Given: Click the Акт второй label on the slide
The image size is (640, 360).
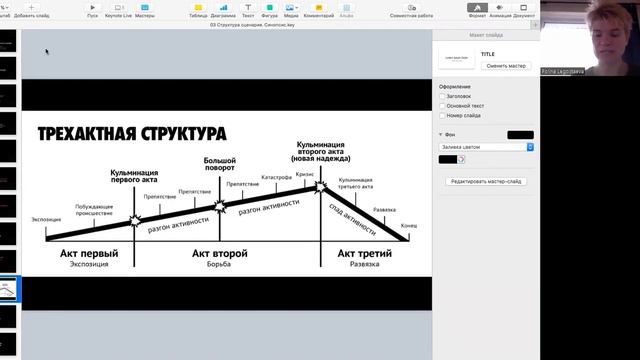Looking at the screenshot, I should (220, 253).
